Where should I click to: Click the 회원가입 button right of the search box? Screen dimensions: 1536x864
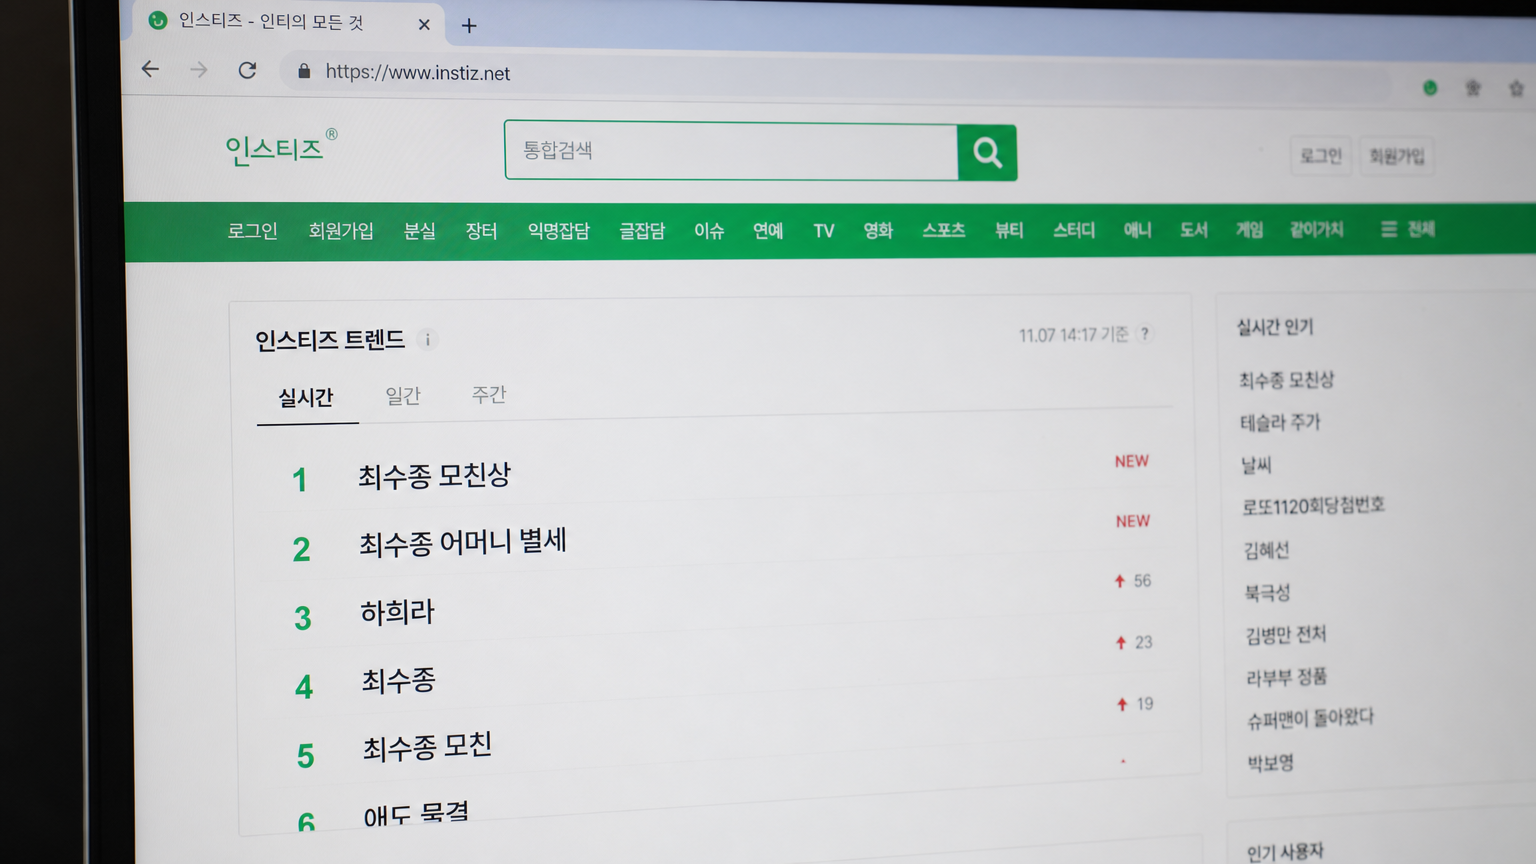(x=1396, y=156)
